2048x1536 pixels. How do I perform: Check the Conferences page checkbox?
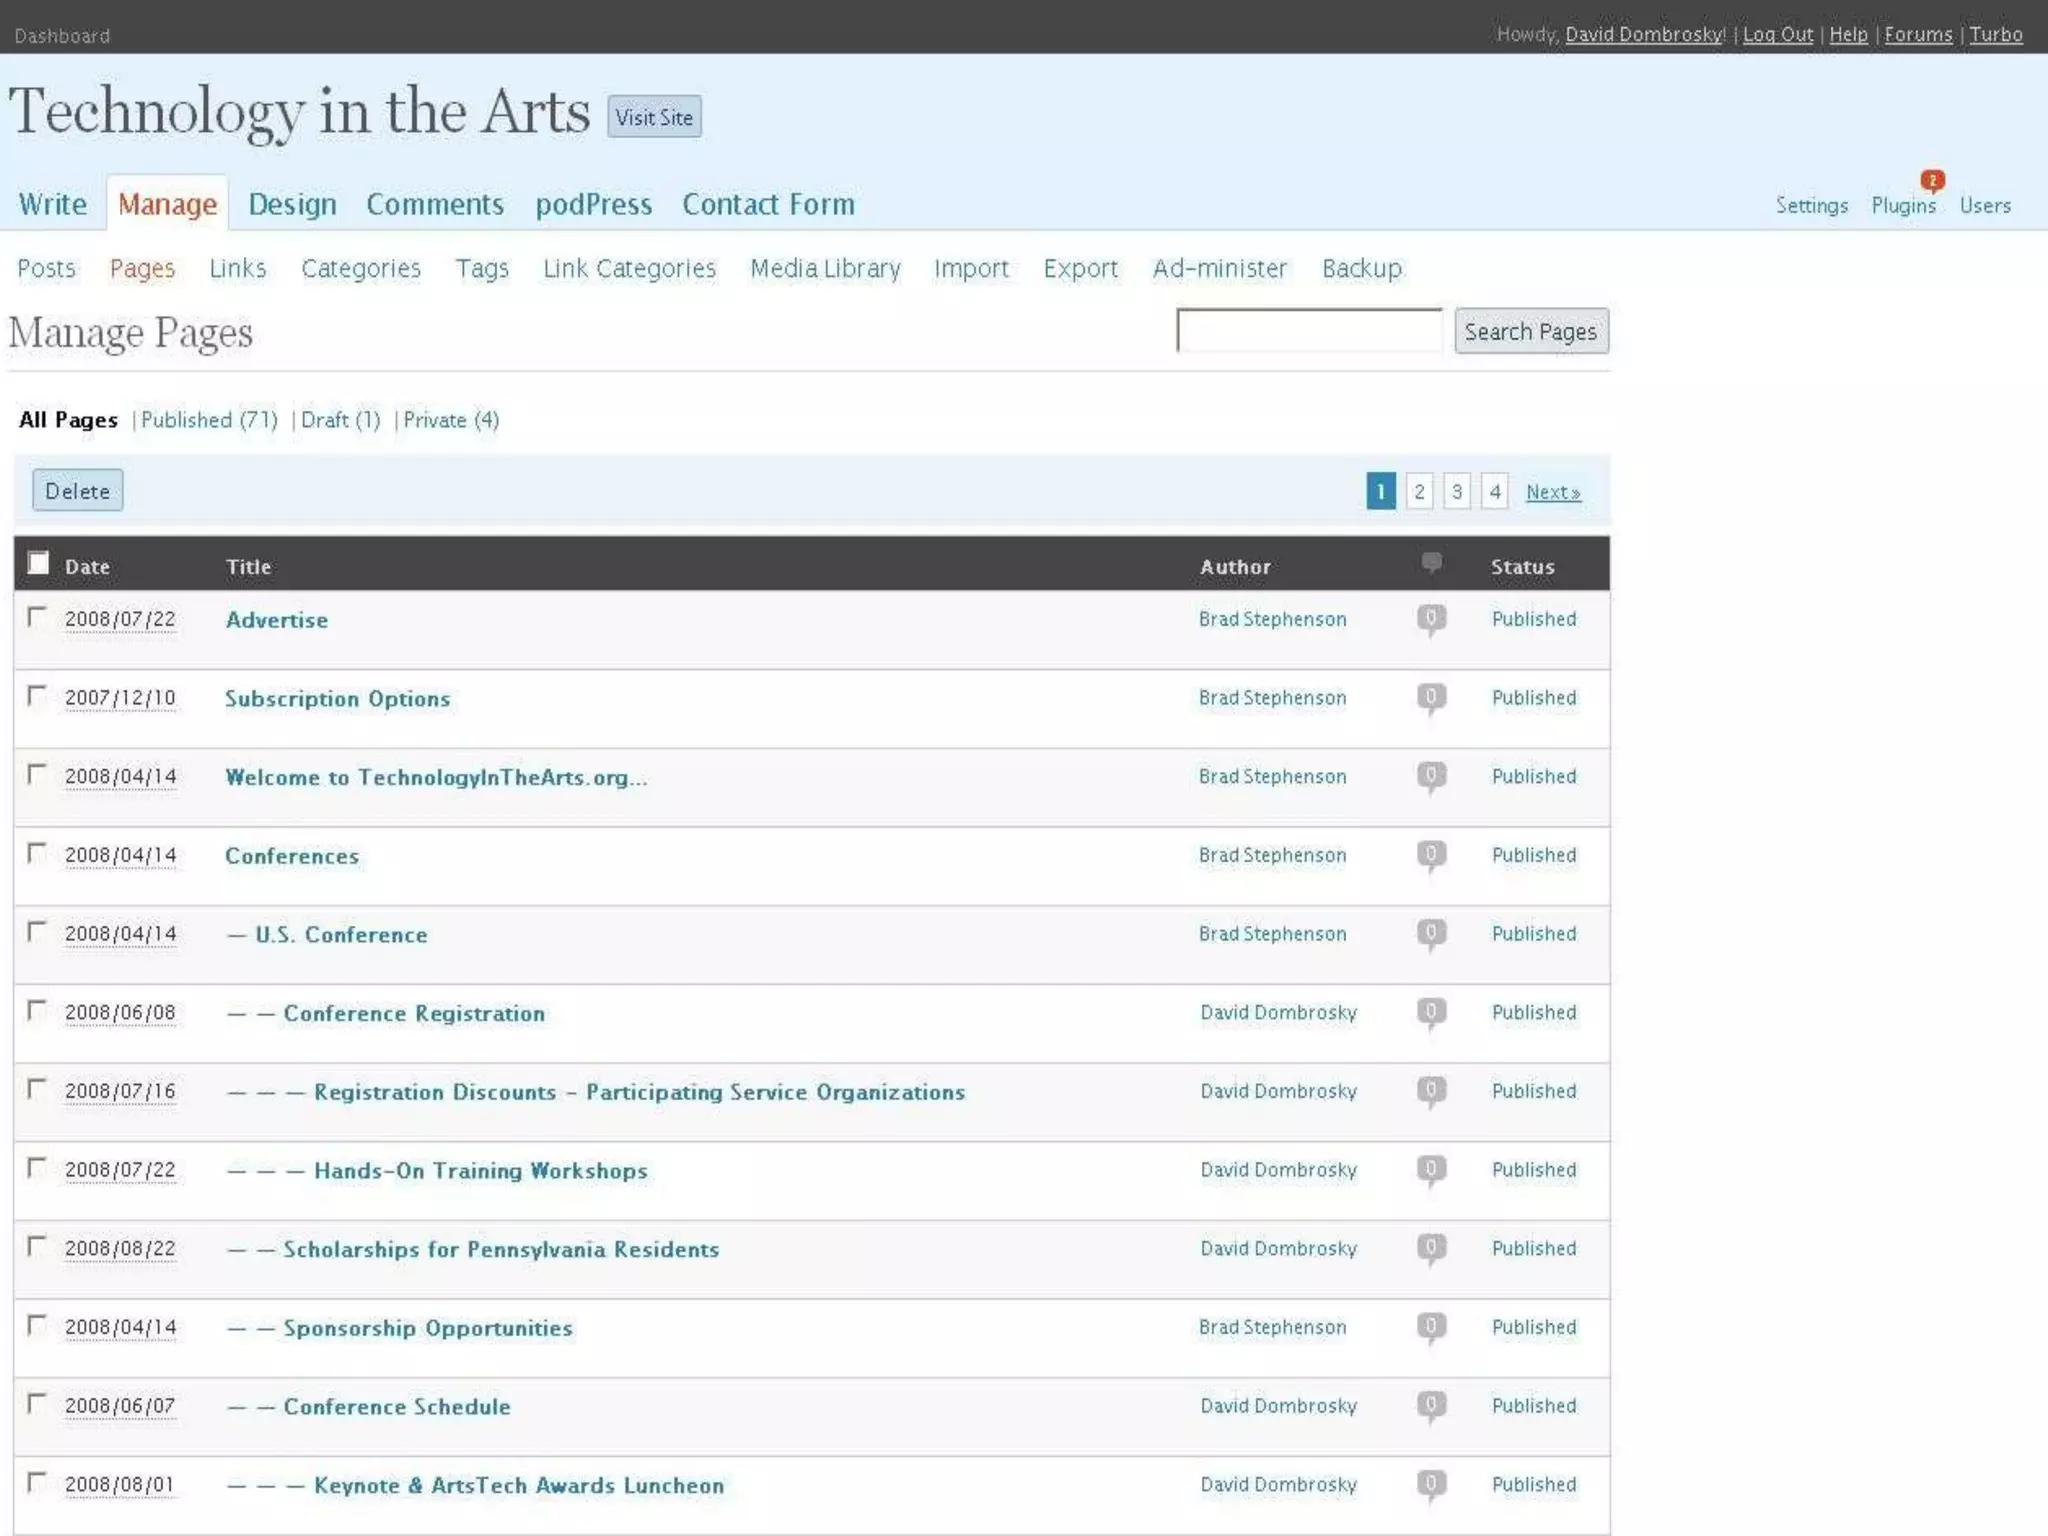(37, 853)
